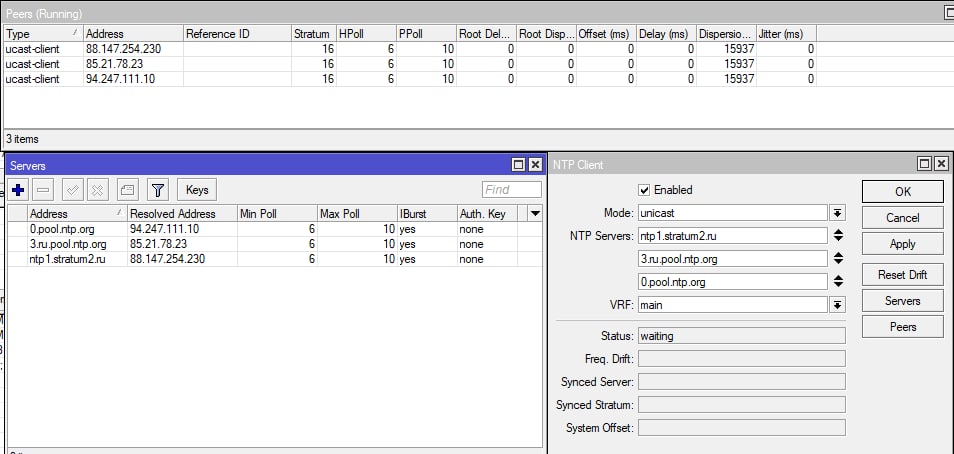Select the 0.pool.ntp.org server row
The height and width of the screenshot is (454, 954).
[x=274, y=229]
